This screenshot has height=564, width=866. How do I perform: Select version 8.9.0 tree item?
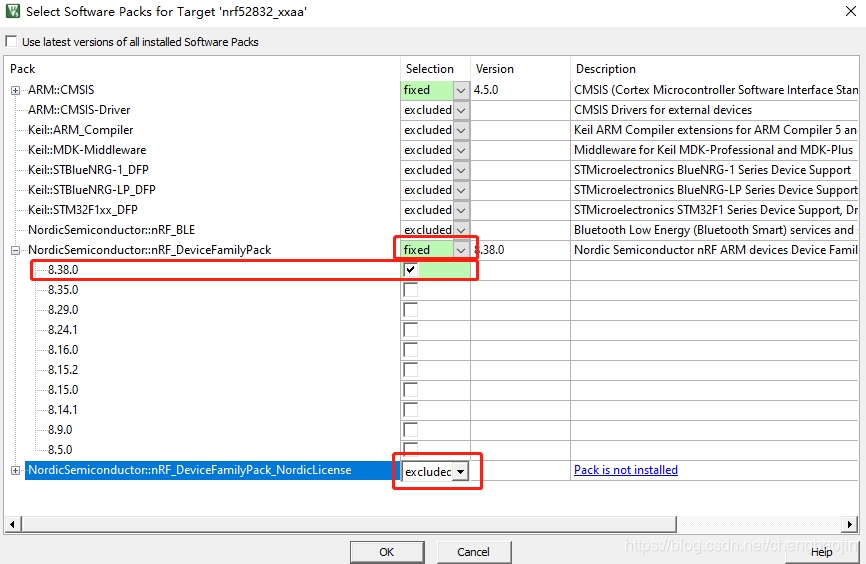(60, 429)
